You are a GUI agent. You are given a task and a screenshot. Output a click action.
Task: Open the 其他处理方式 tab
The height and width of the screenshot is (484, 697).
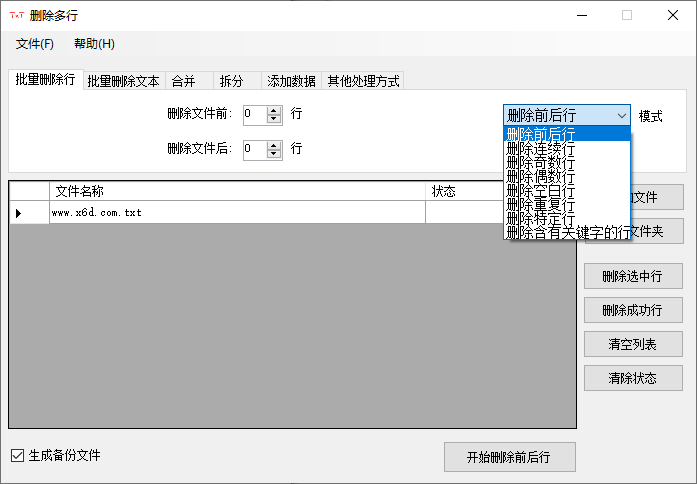click(x=363, y=82)
